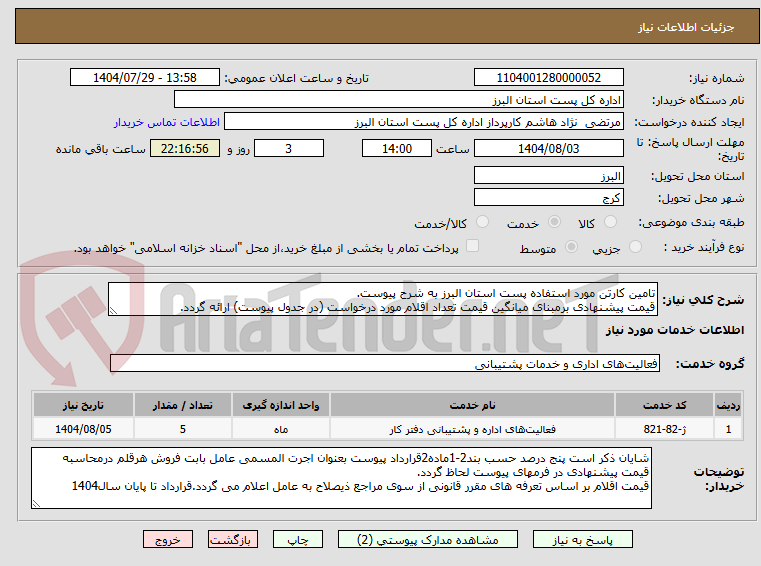Click the resize handle of شرح کلی نیاز
The width and height of the screenshot is (761, 566).
pyautogui.click(x=113, y=311)
